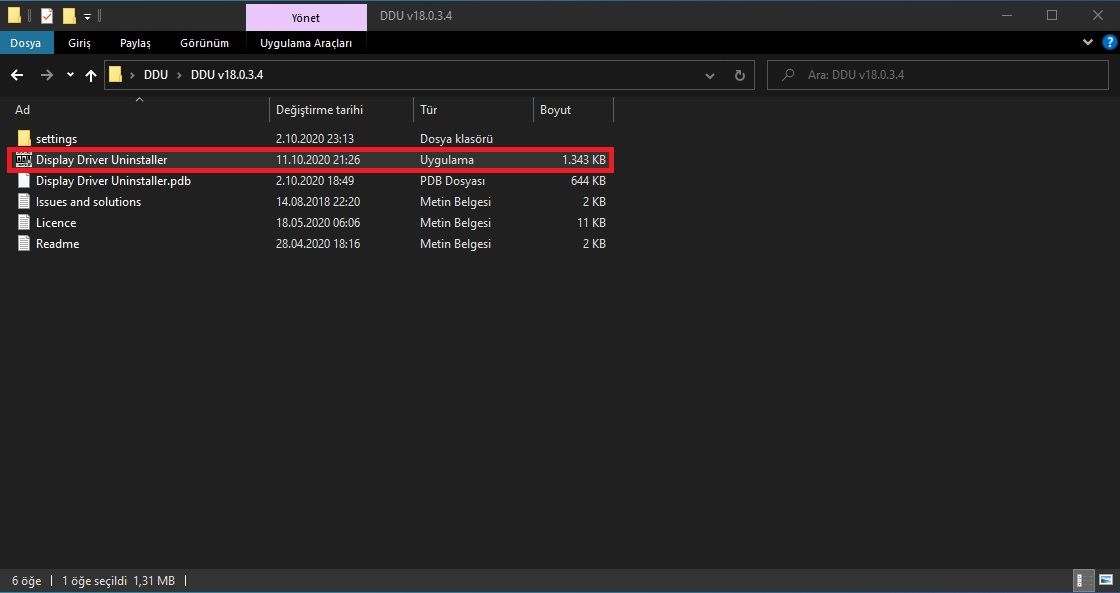Image resolution: width=1120 pixels, height=593 pixels.
Task: Click the Dosya klasörü type cell
Action: coord(456,139)
